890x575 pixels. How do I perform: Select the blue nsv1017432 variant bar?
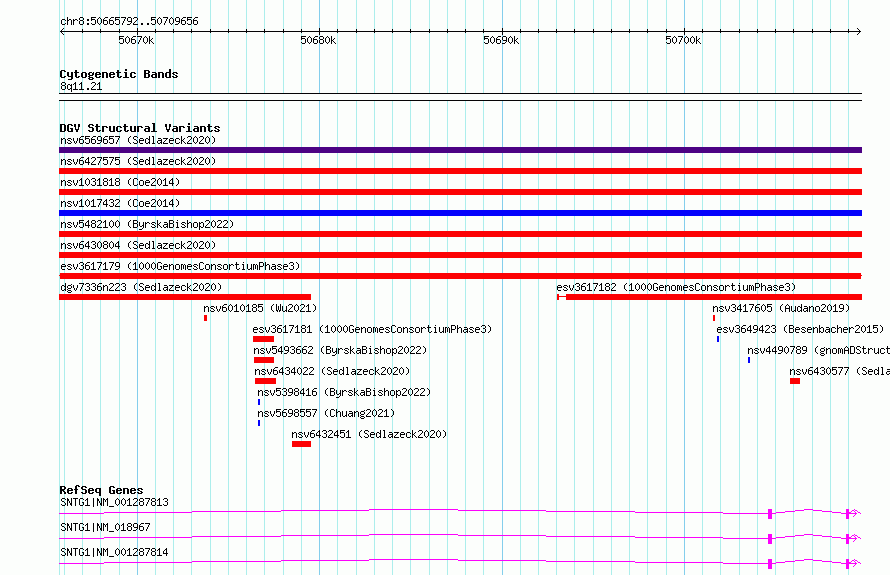[x=460, y=213]
